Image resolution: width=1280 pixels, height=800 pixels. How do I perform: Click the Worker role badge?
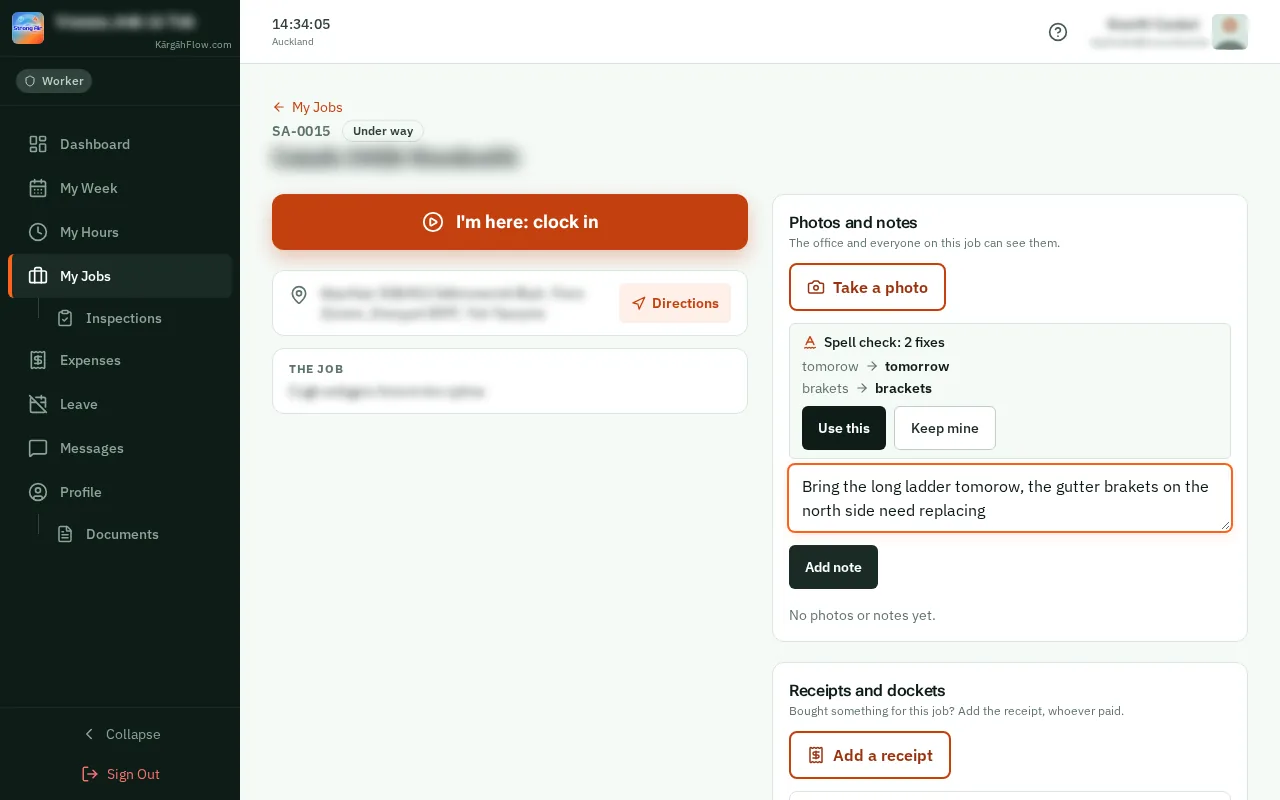pos(54,81)
